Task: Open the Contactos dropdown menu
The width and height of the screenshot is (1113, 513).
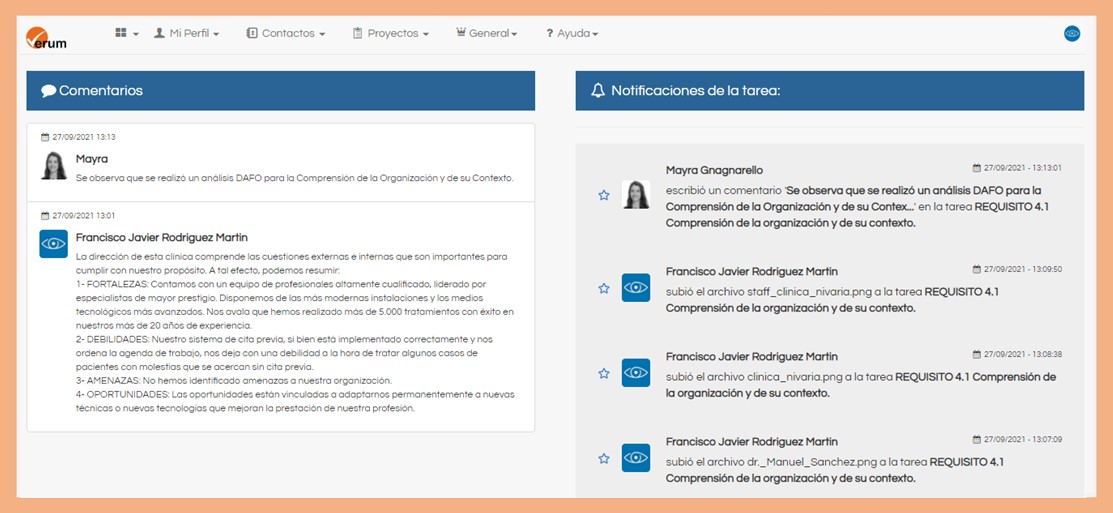Action: point(286,33)
